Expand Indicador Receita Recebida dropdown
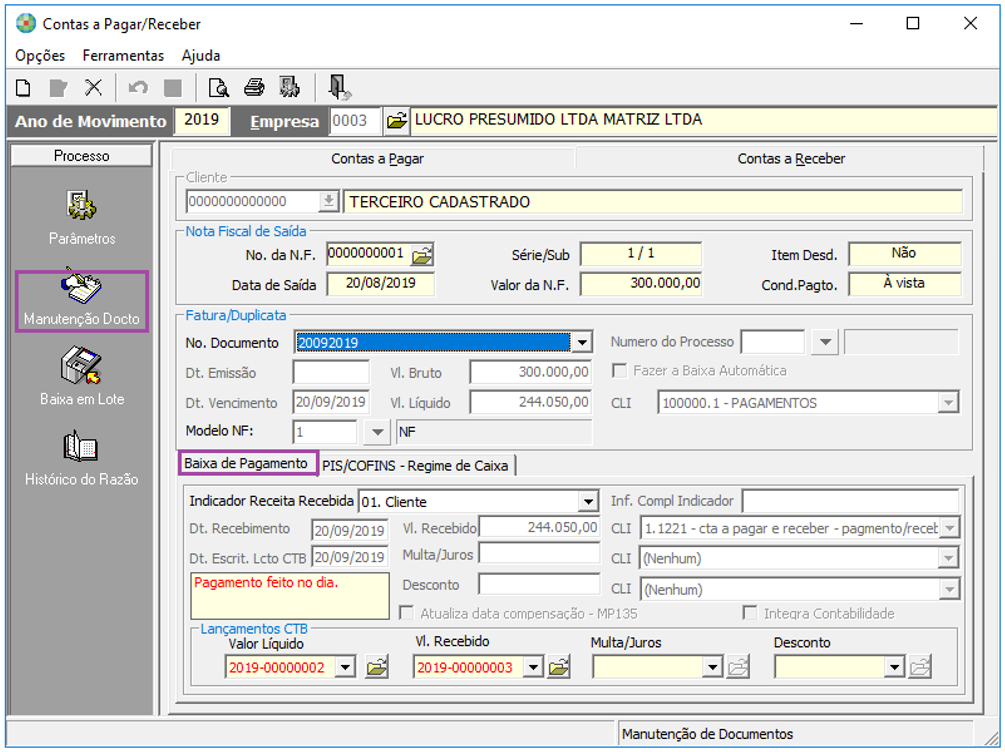 588,501
